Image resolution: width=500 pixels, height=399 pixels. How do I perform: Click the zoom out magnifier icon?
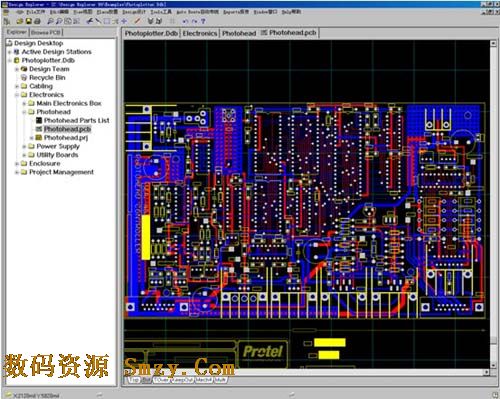pyautogui.click(x=59, y=21)
